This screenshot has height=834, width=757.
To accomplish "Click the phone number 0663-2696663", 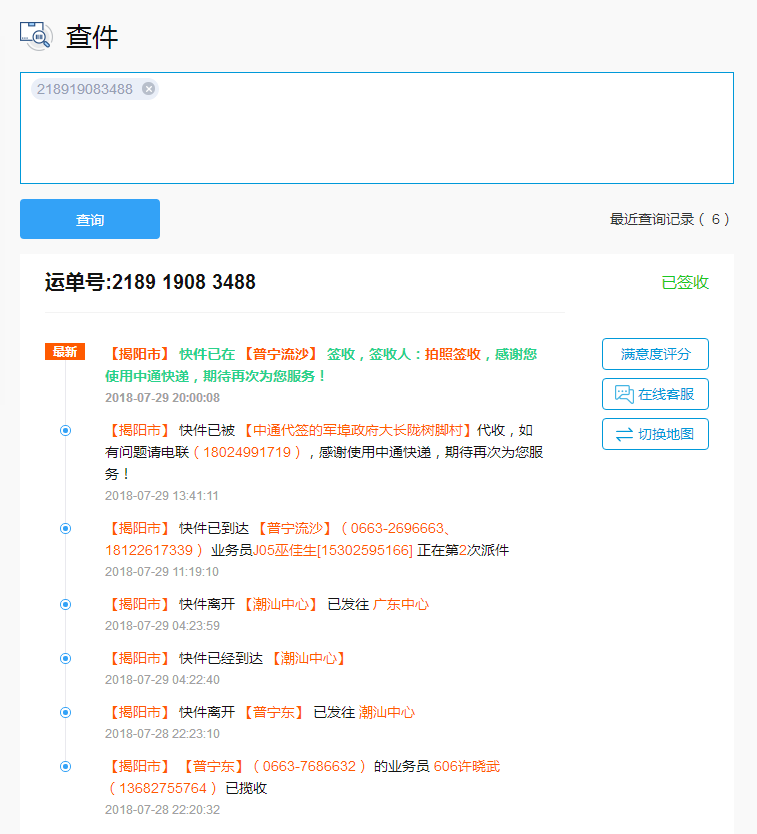I will tap(397, 528).
